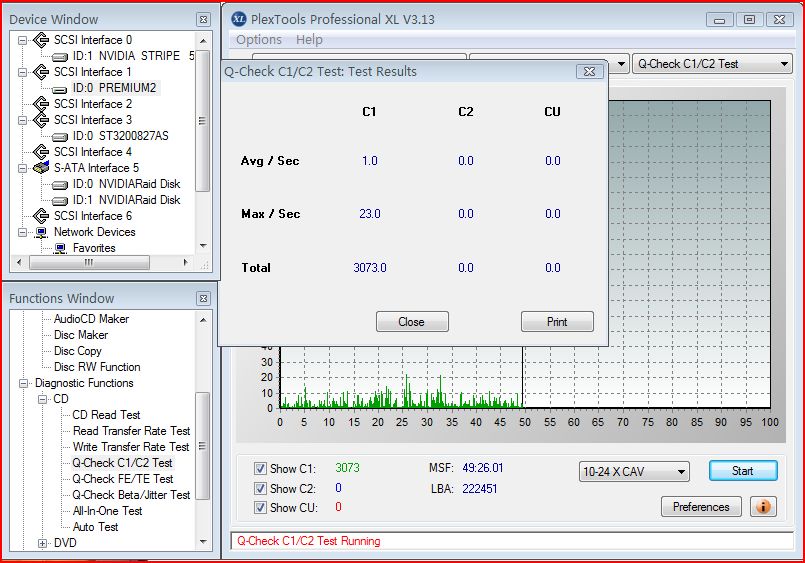Click the SCSI Interface 4 connector icon
This screenshot has width=805, height=563.
pos(41,152)
